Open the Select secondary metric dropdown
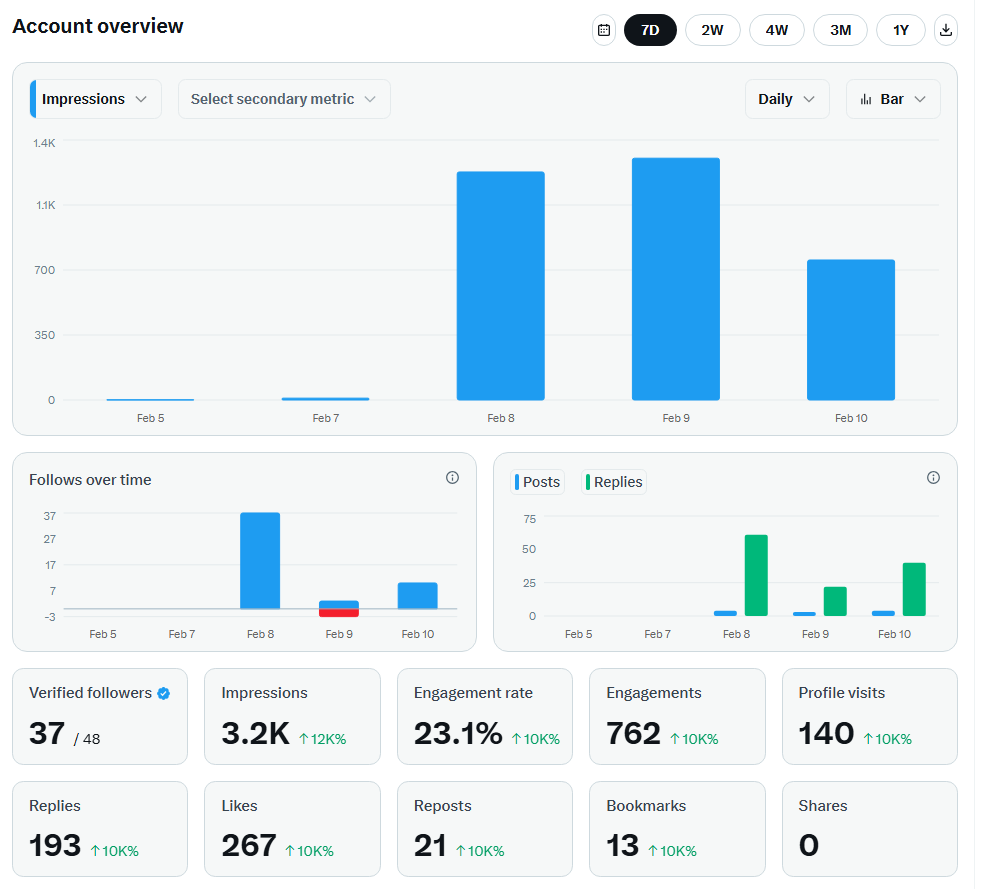Image resolution: width=984 pixels, height=889 pixels. [284, 99]
